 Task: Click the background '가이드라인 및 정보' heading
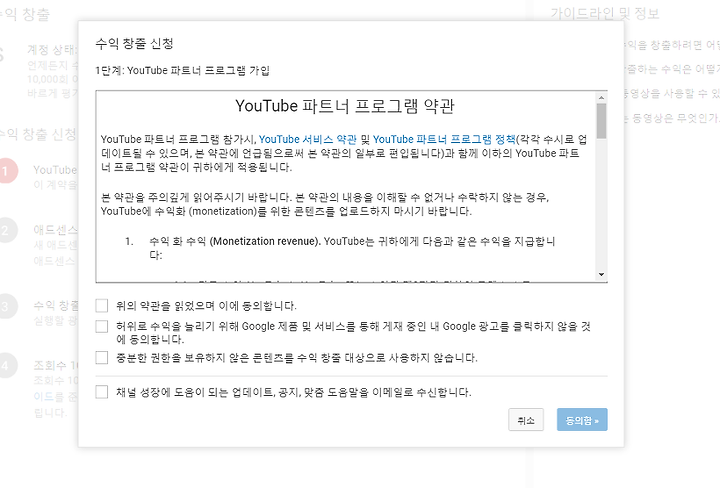605,14
